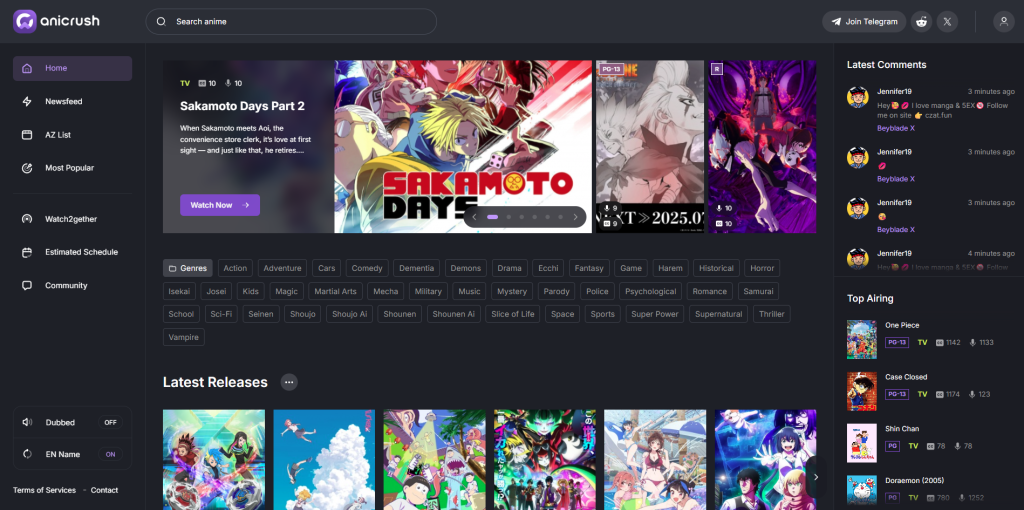Screen dimensions: 1024x510
Task: Select the Action genre tag
Action: pos(235,268)
